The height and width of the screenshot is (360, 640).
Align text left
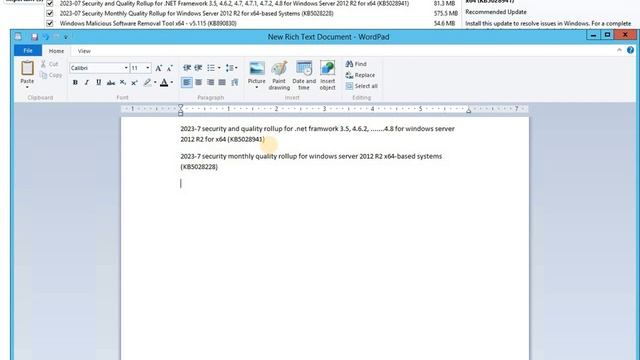(187, 82)
